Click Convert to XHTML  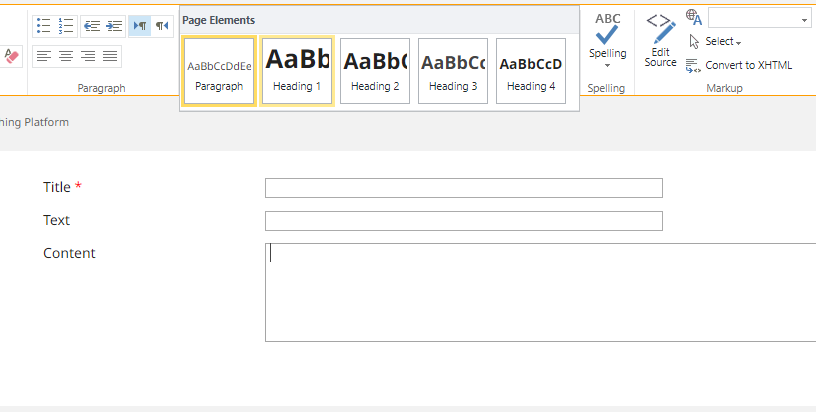click(x=740, y=66)
